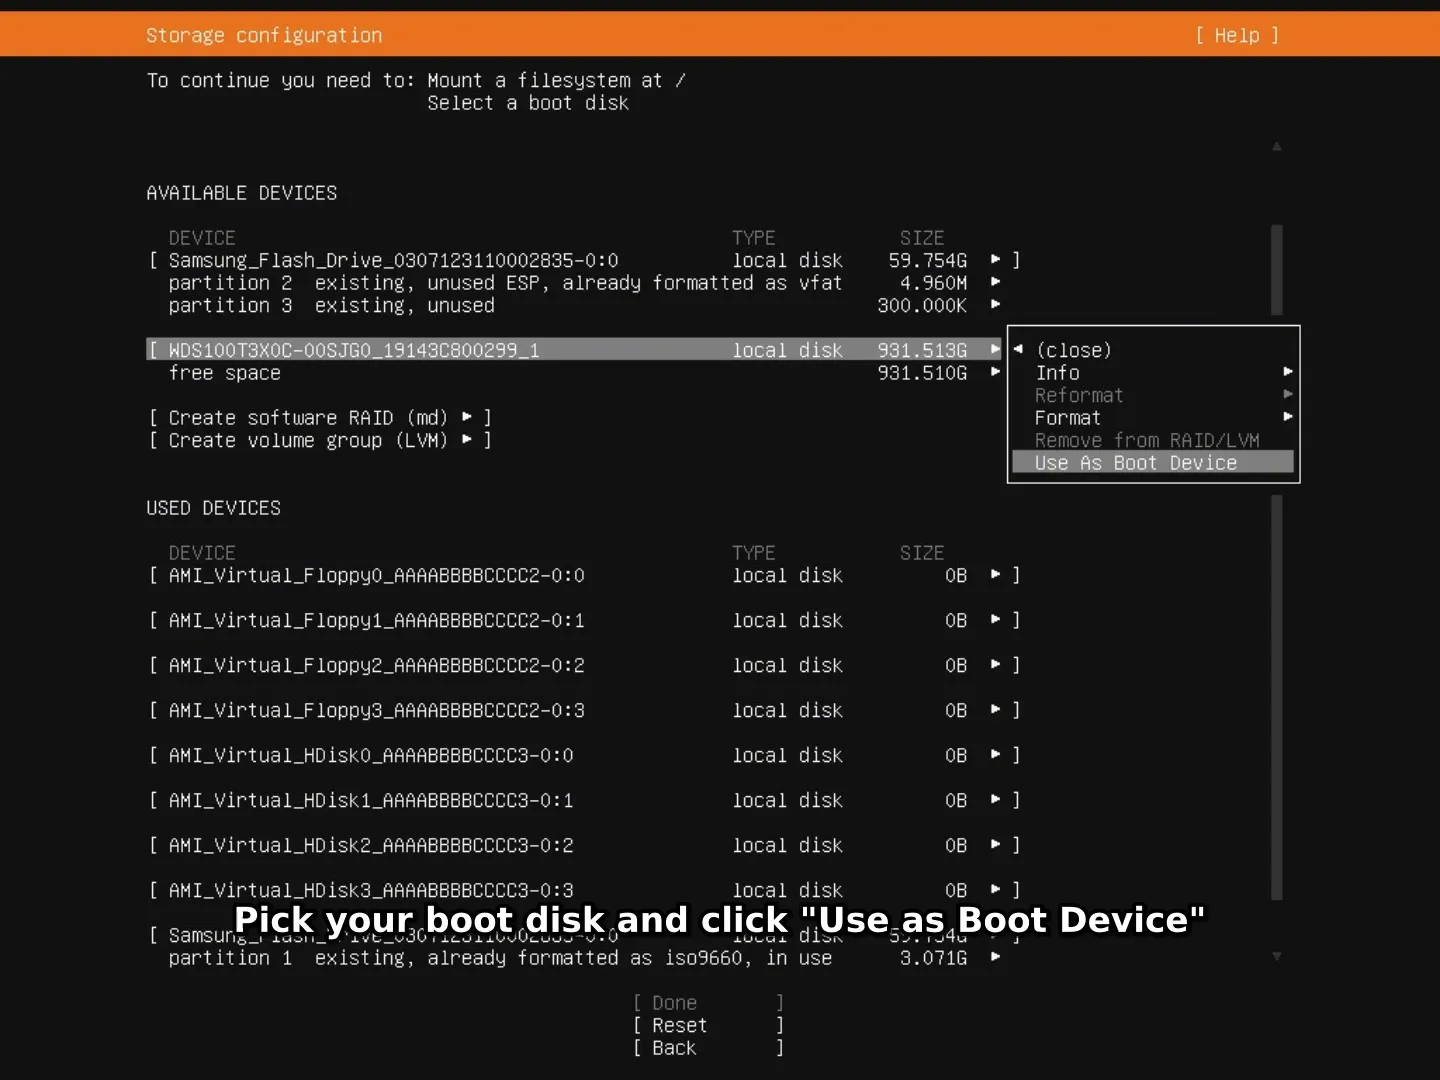Select AMI_Virtual_Floppy2_AAAABBBBCCCC2-0:2 row

coord(584,666)
